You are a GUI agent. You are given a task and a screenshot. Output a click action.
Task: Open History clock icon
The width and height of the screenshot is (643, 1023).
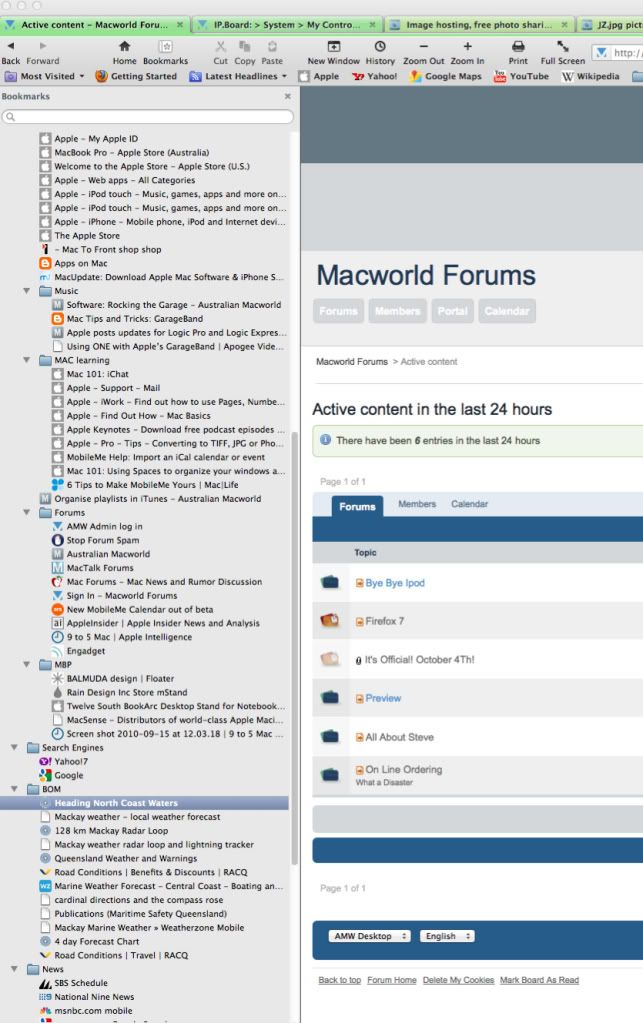tap(380, 46)
